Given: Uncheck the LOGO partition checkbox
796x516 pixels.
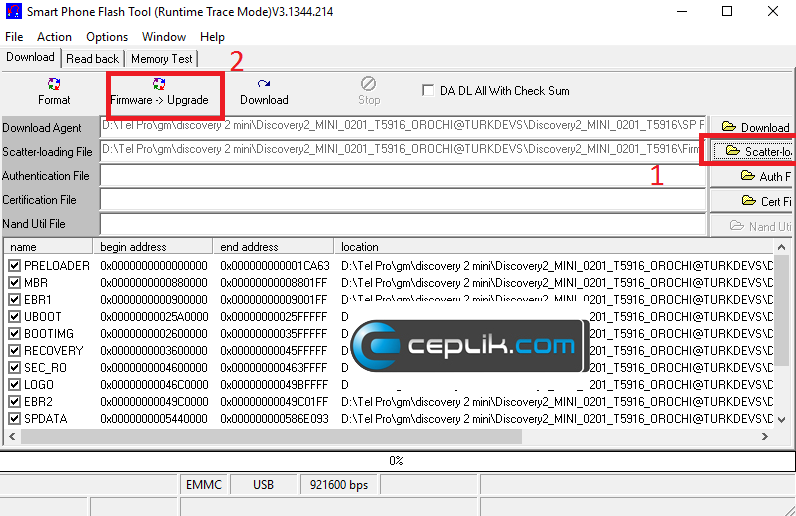Looking at the screenshot, I should coord(14,384).
